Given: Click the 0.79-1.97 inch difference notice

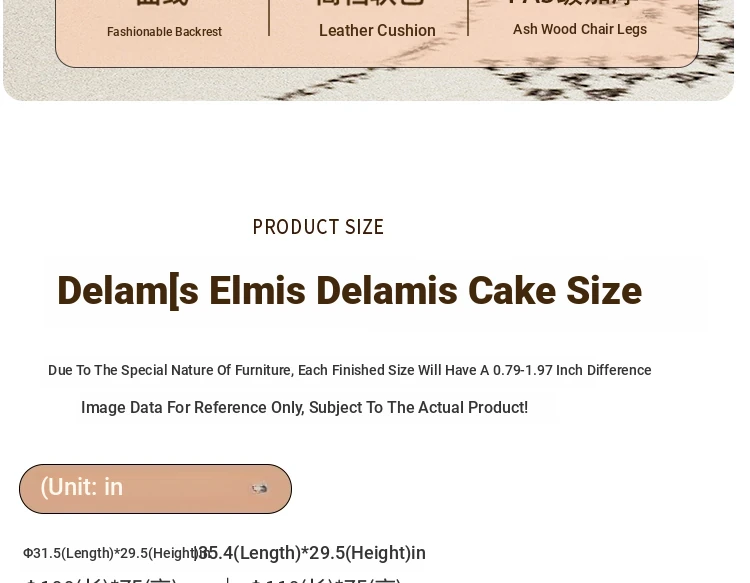Looking at the screenshot, I should pyautogui.click(x=349, y=370).
